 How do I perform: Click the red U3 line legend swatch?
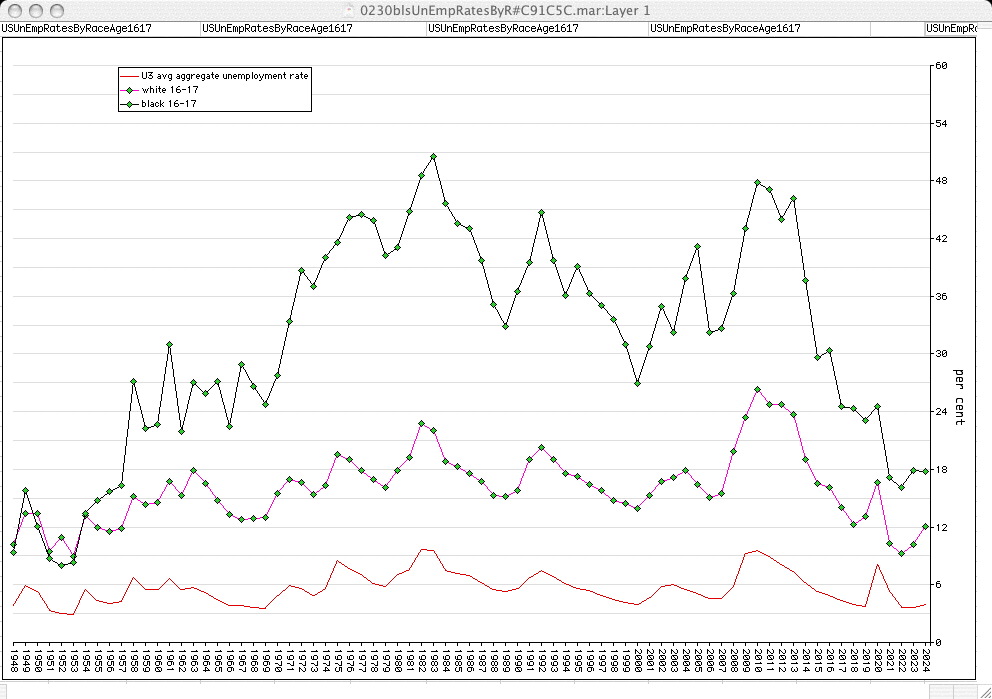pyautogui.click(x=129, y=75)
